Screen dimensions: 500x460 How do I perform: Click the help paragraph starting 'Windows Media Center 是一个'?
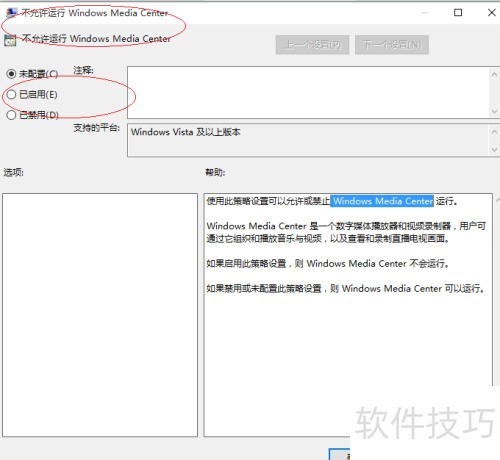pos(346,232)
